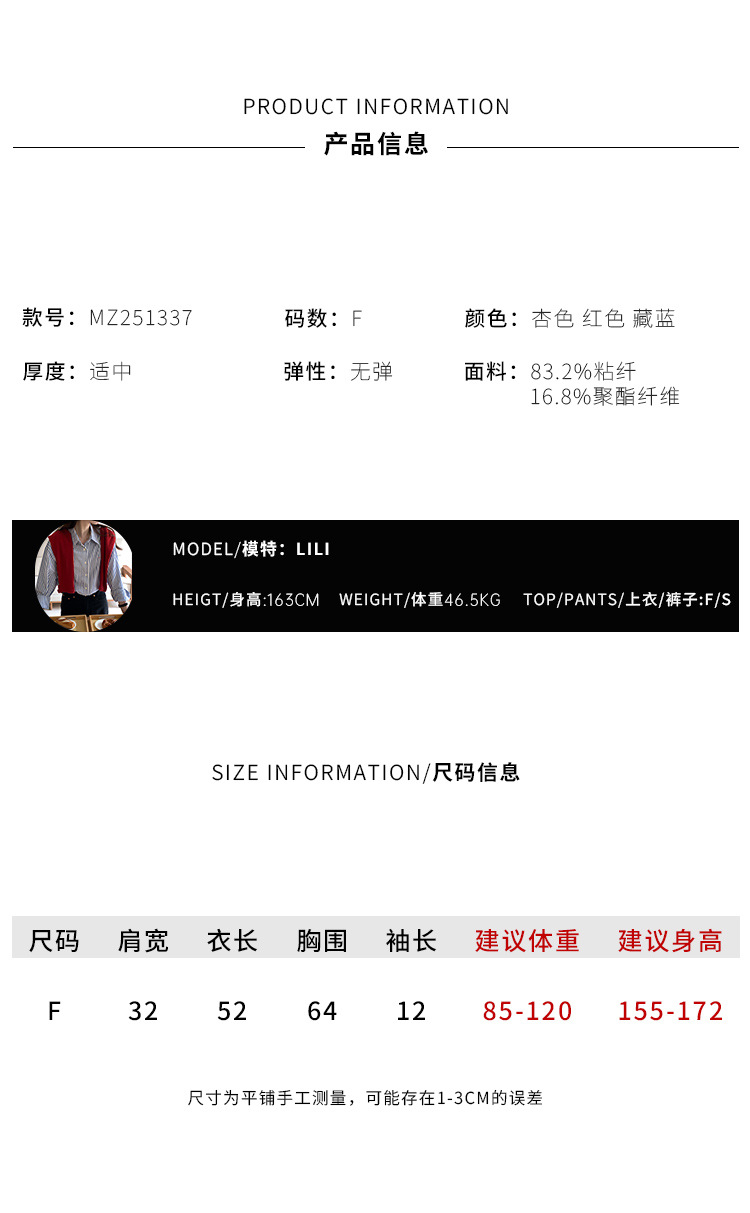
Task: Click the TOP/PANTS F/S size text
Action: [627, 600]
